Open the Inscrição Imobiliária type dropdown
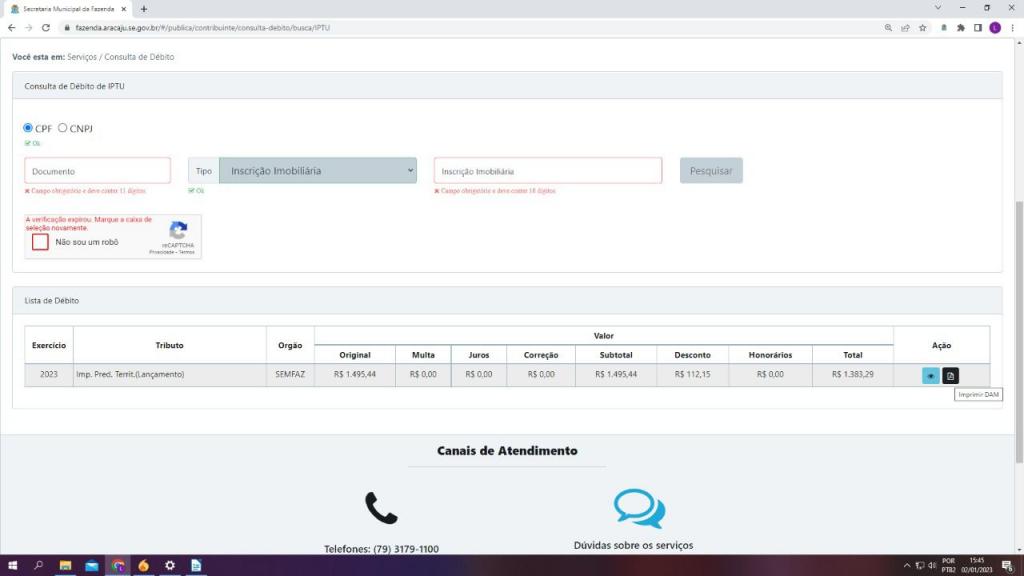Screen dimensions: 1024x576 point(317,171)
